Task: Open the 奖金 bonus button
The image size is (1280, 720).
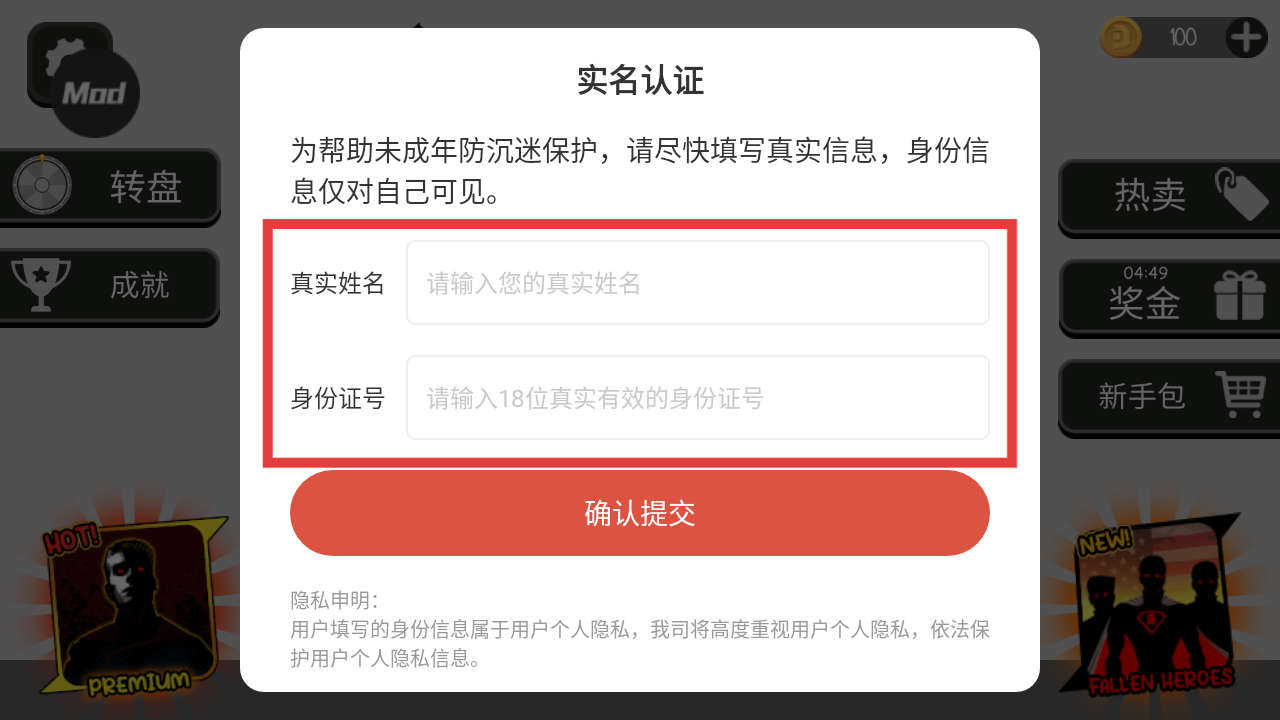Action: tap(1169, 297)
